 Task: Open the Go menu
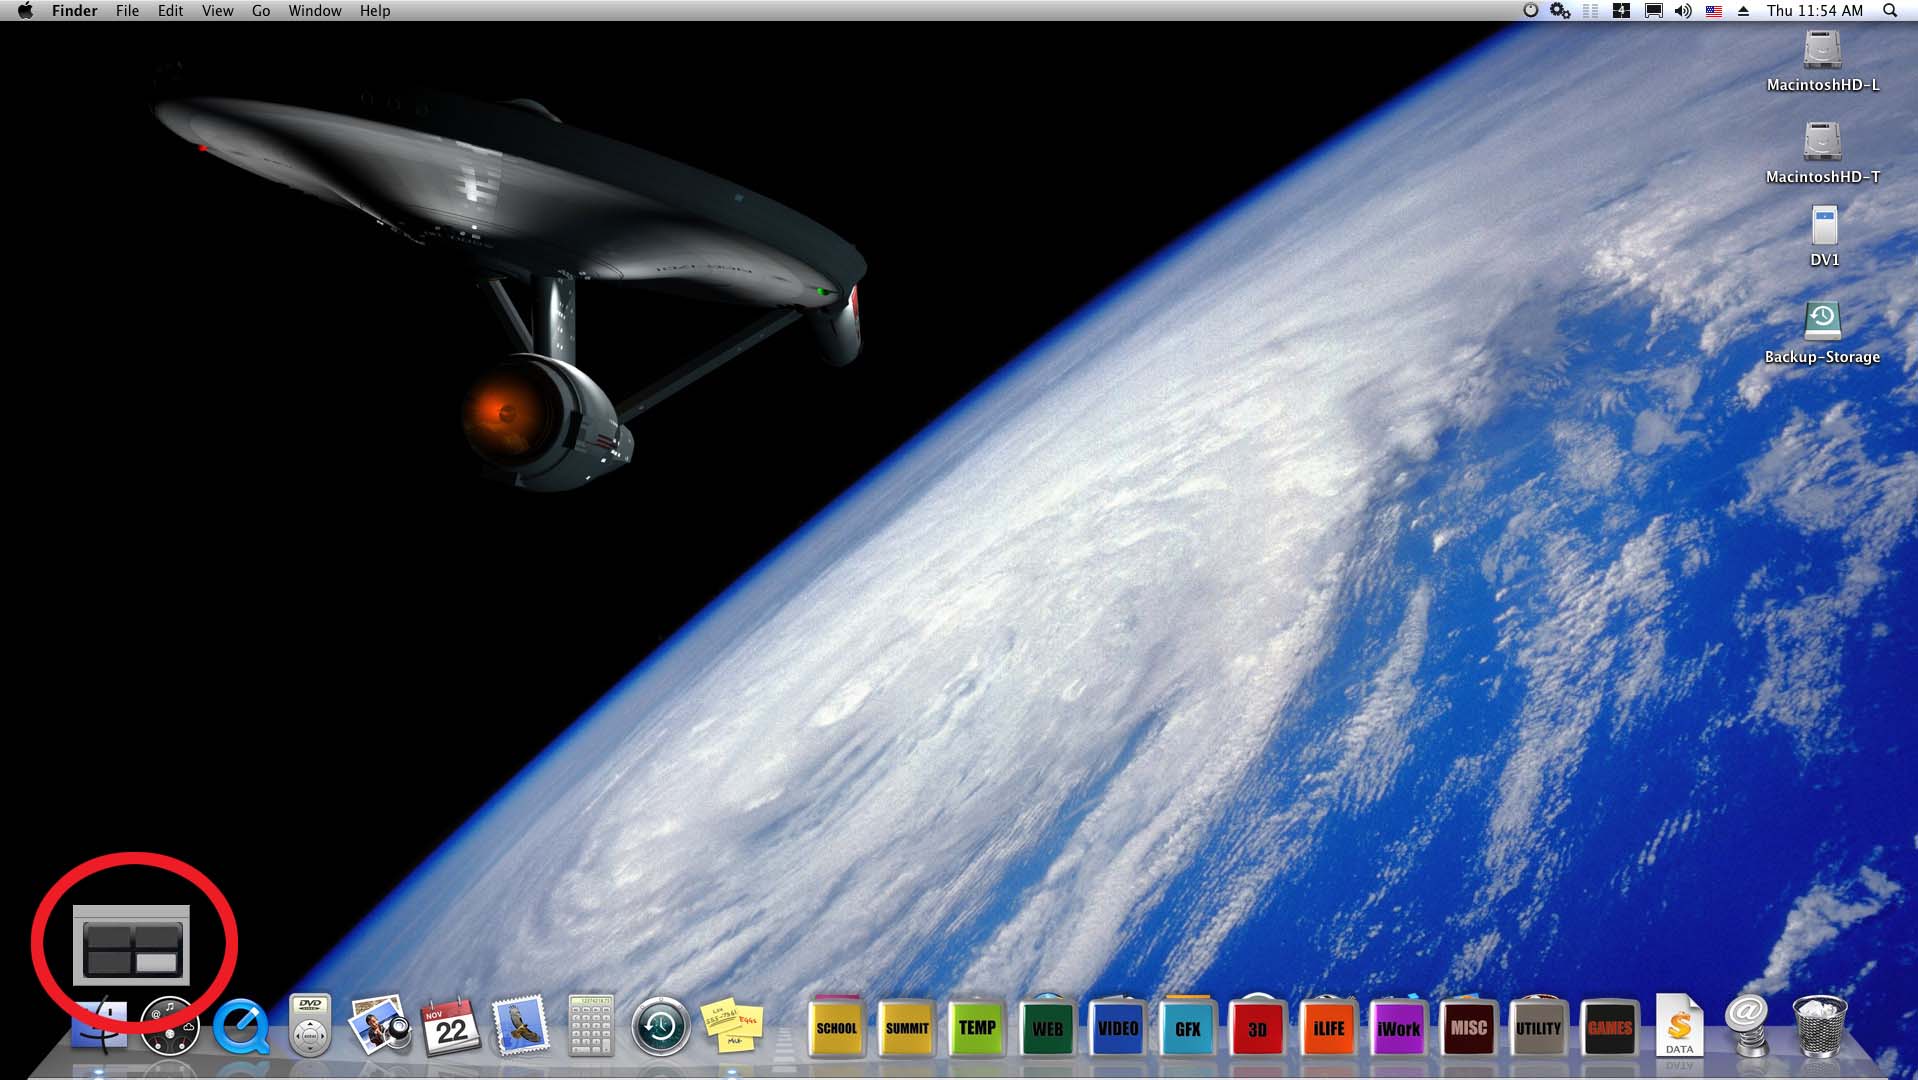261,10
